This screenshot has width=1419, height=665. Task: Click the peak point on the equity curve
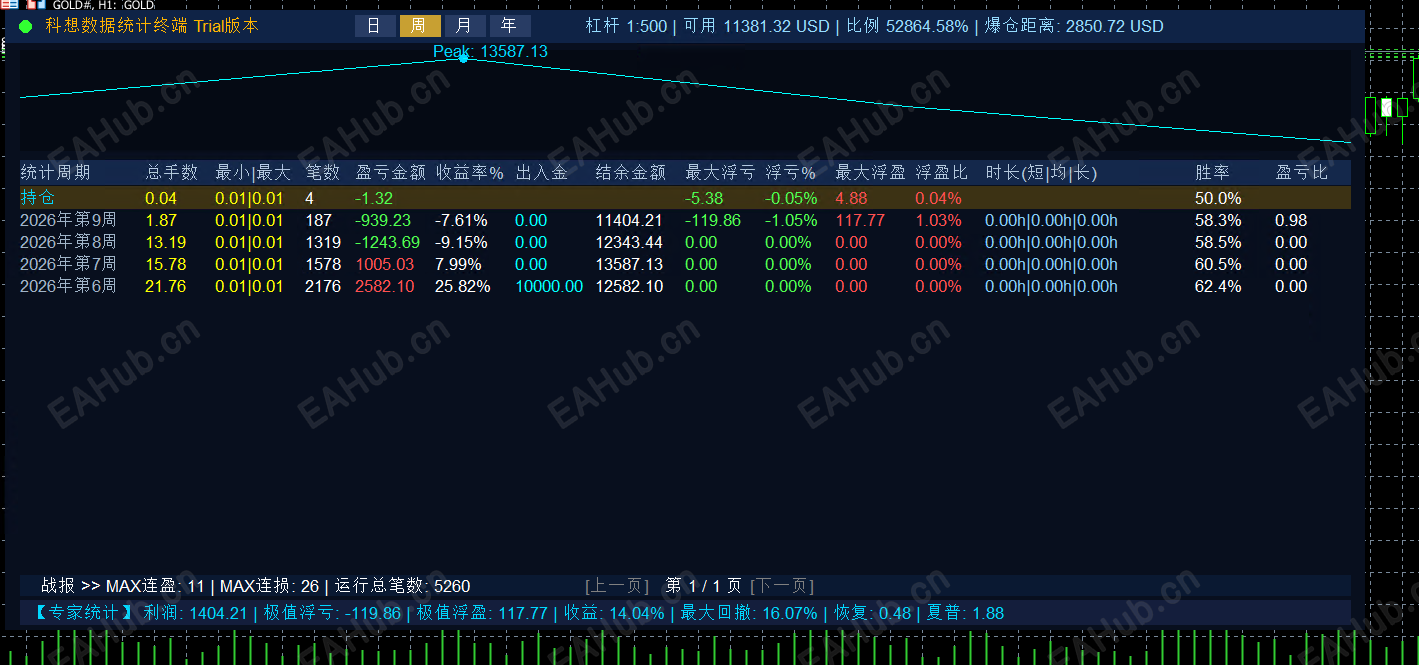[x=463, y=58]
